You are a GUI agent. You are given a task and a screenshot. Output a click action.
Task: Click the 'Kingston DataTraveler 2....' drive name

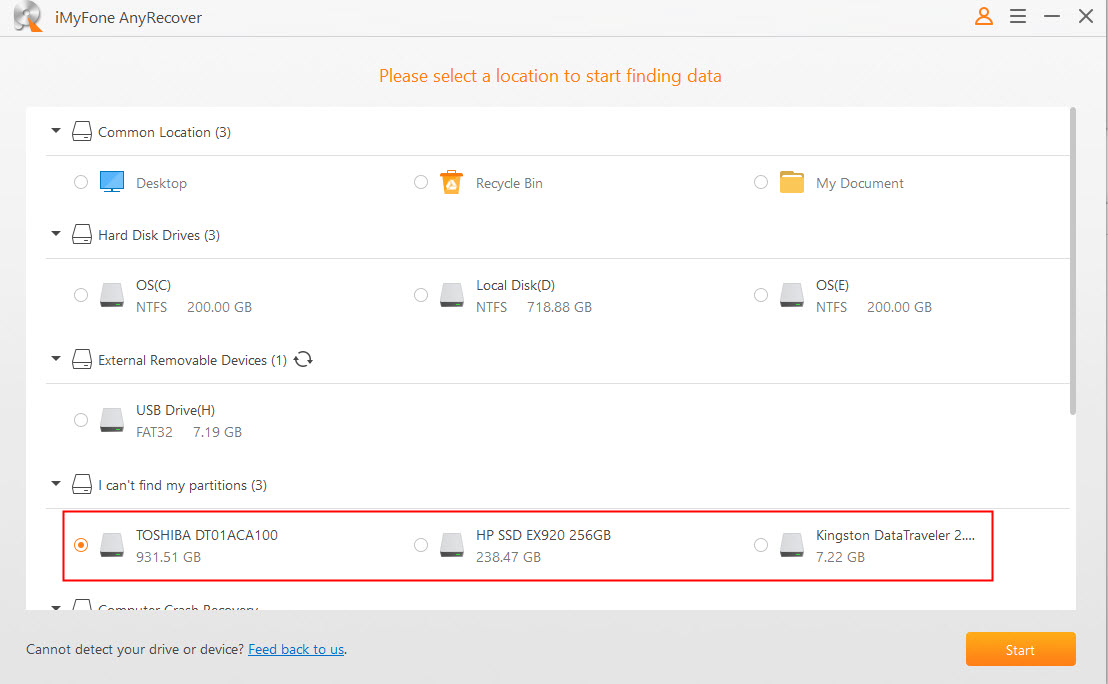tap(895, 536)
